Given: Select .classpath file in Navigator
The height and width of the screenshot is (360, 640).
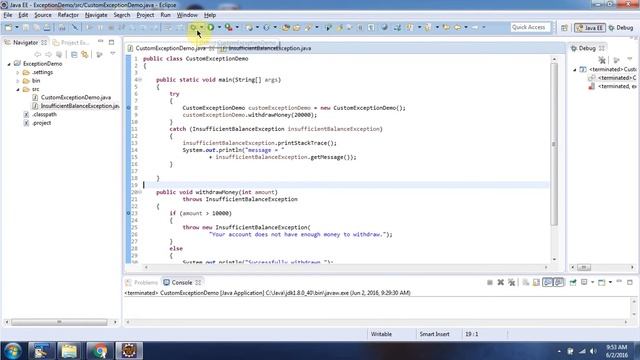Looking at the screenshot, I should [44, 115].
